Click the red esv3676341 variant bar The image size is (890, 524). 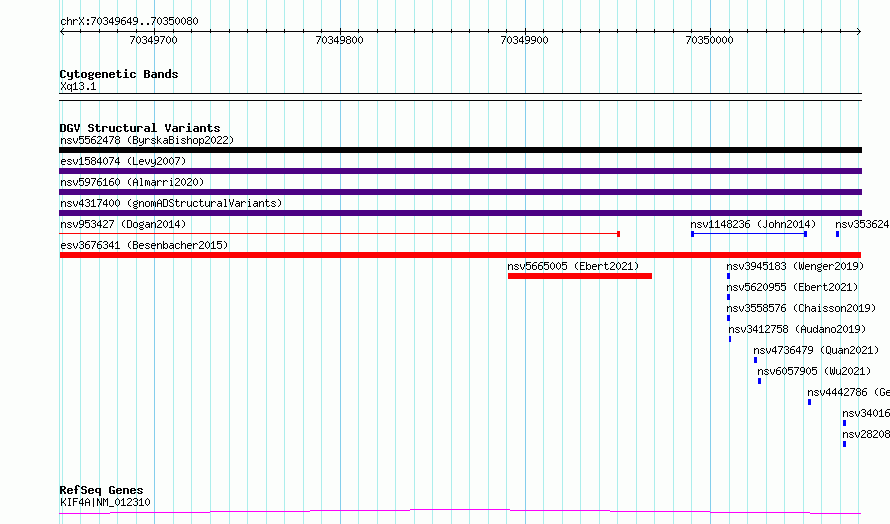pyautogui.click(x=460, y=255)
